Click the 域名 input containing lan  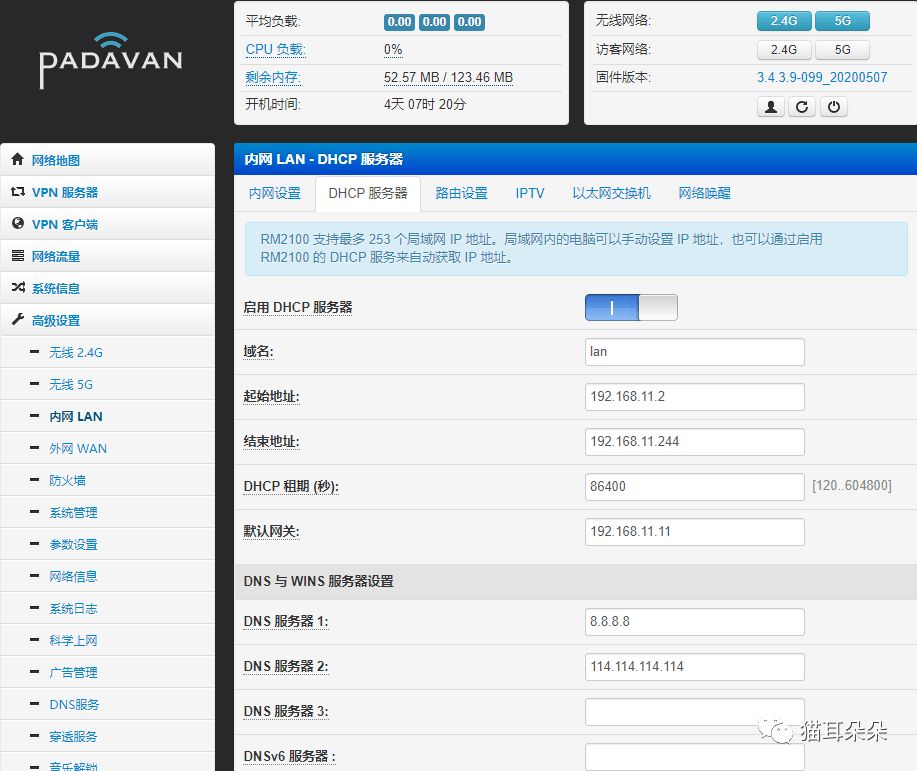click(694, 351)
